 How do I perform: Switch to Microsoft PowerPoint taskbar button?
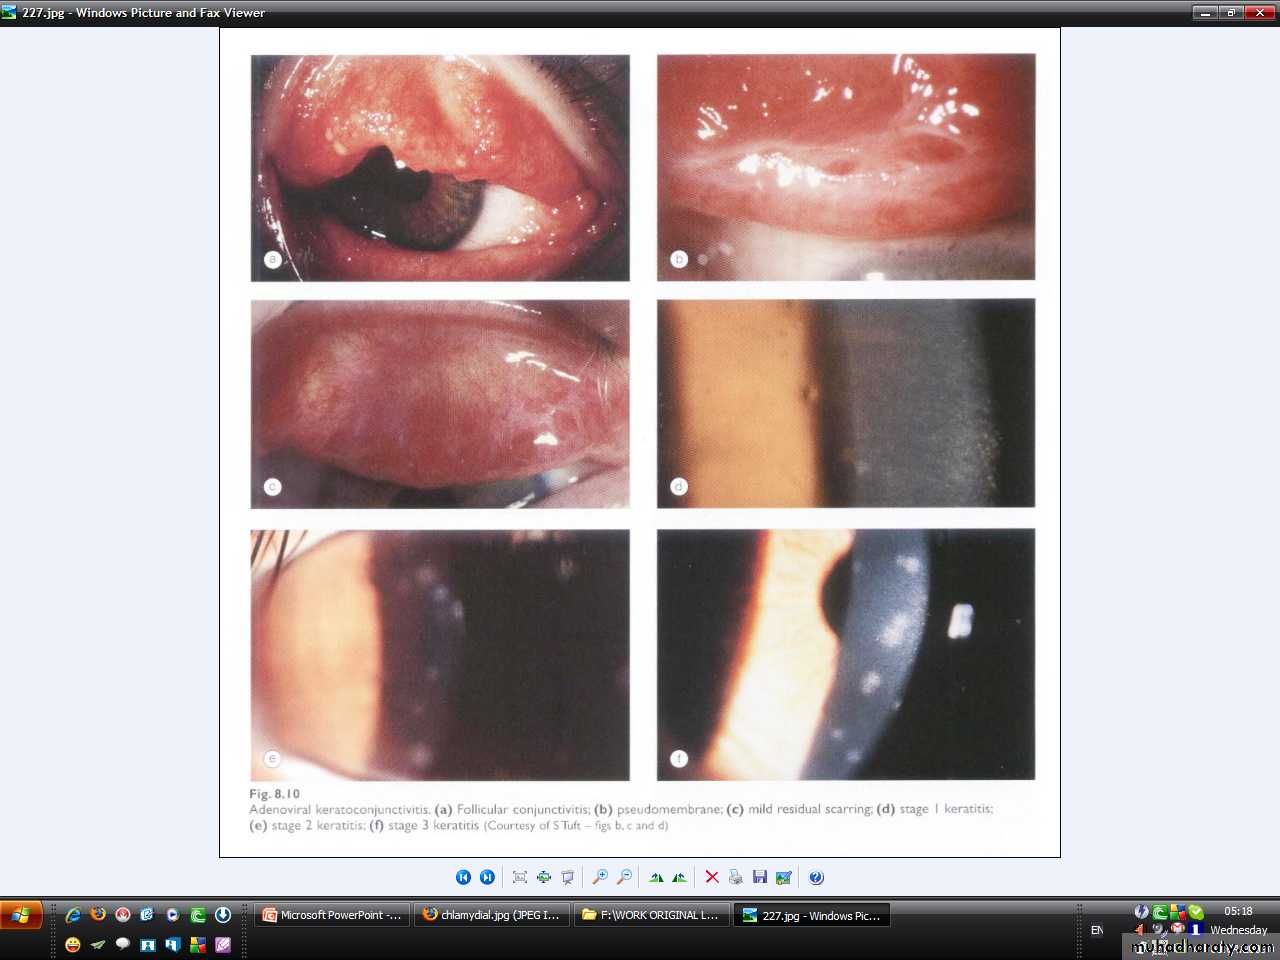pyautogui.click(x=332, y=915)
